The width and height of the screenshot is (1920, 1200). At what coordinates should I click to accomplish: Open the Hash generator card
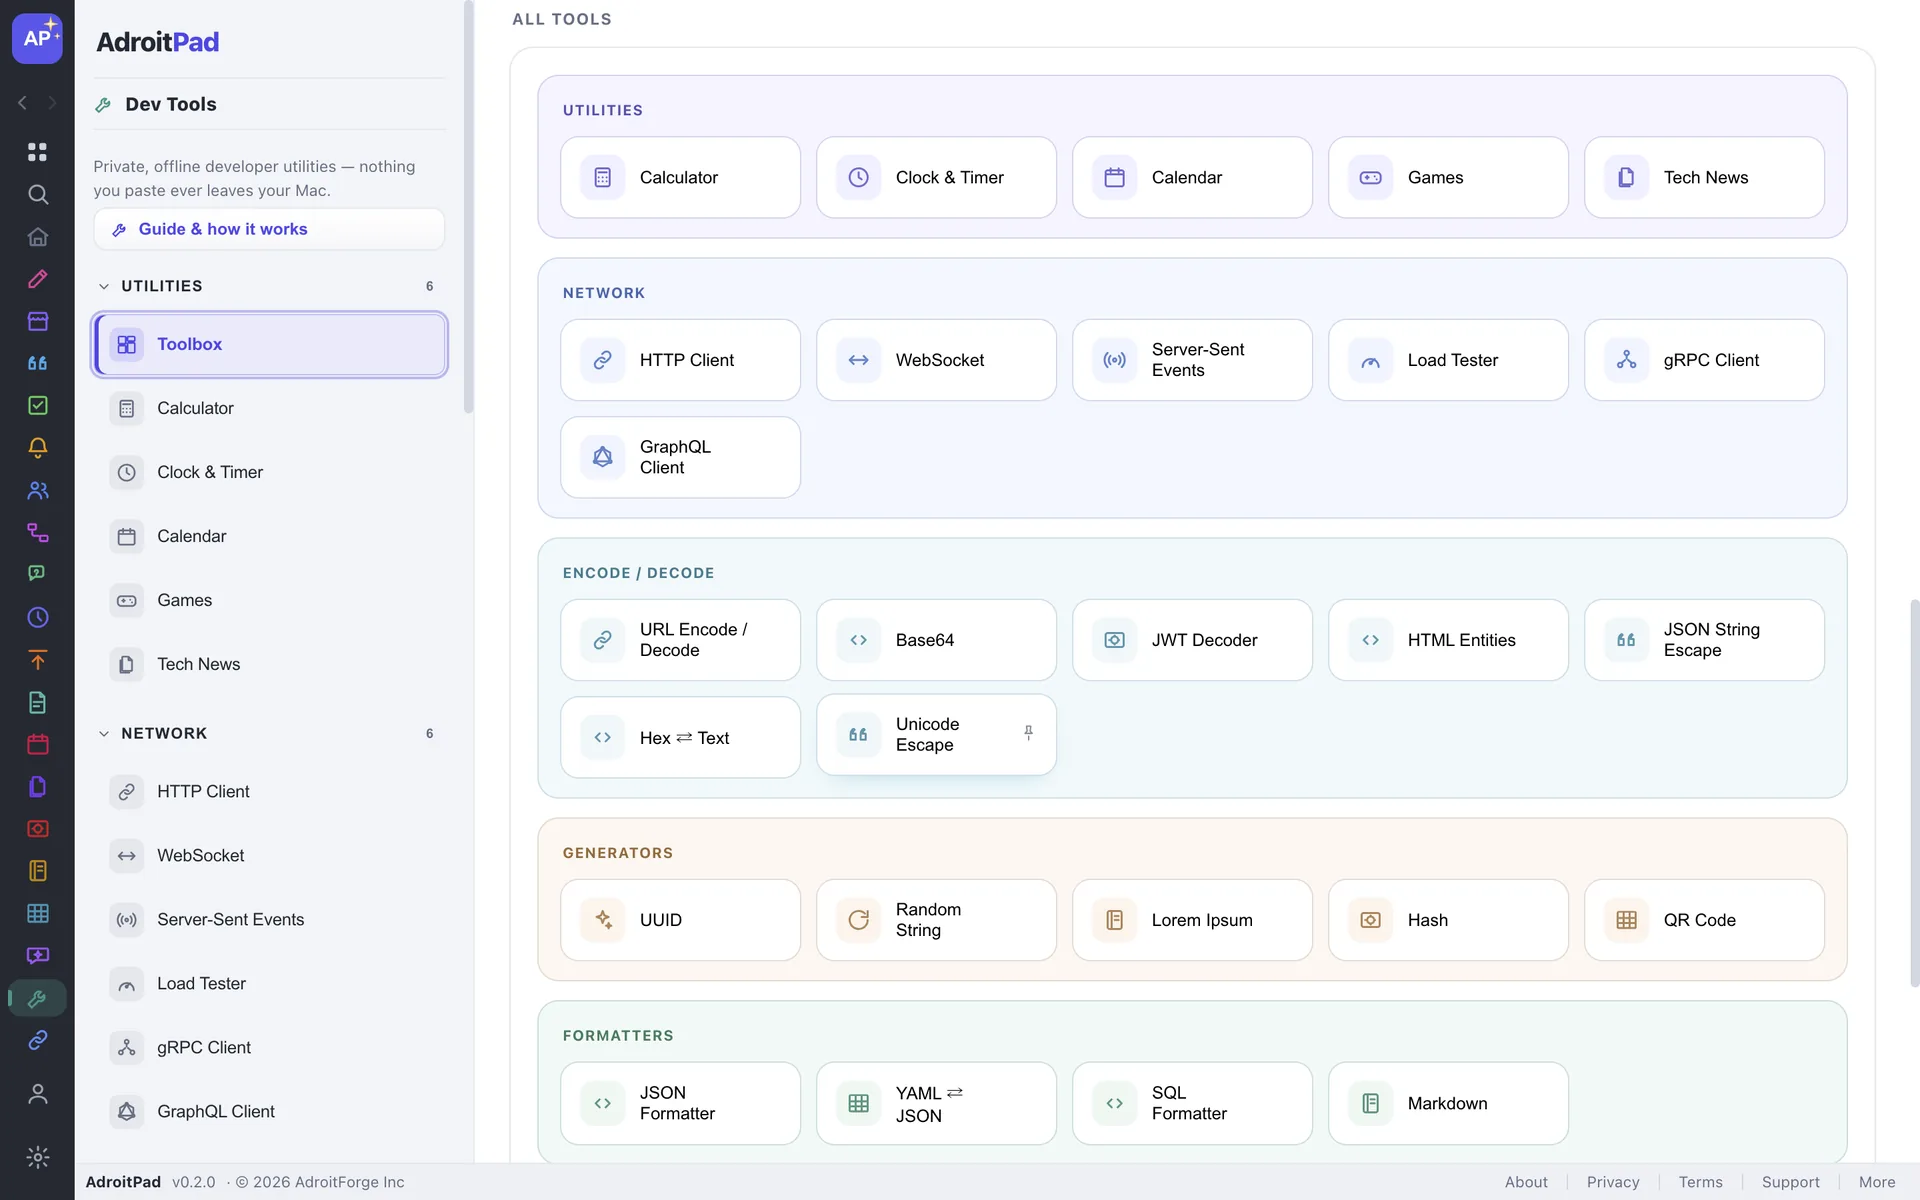click(x=1448, y=920)
